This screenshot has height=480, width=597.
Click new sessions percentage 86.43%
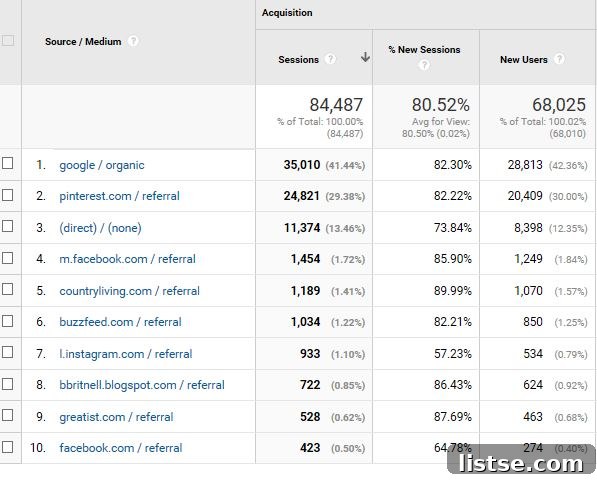point(453,385)
